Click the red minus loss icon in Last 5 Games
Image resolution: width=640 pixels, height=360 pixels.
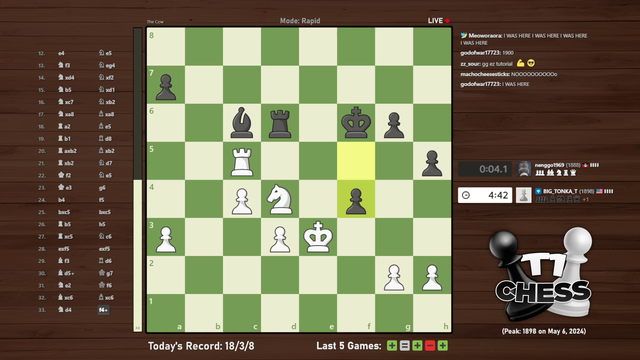tap(430, 346)
